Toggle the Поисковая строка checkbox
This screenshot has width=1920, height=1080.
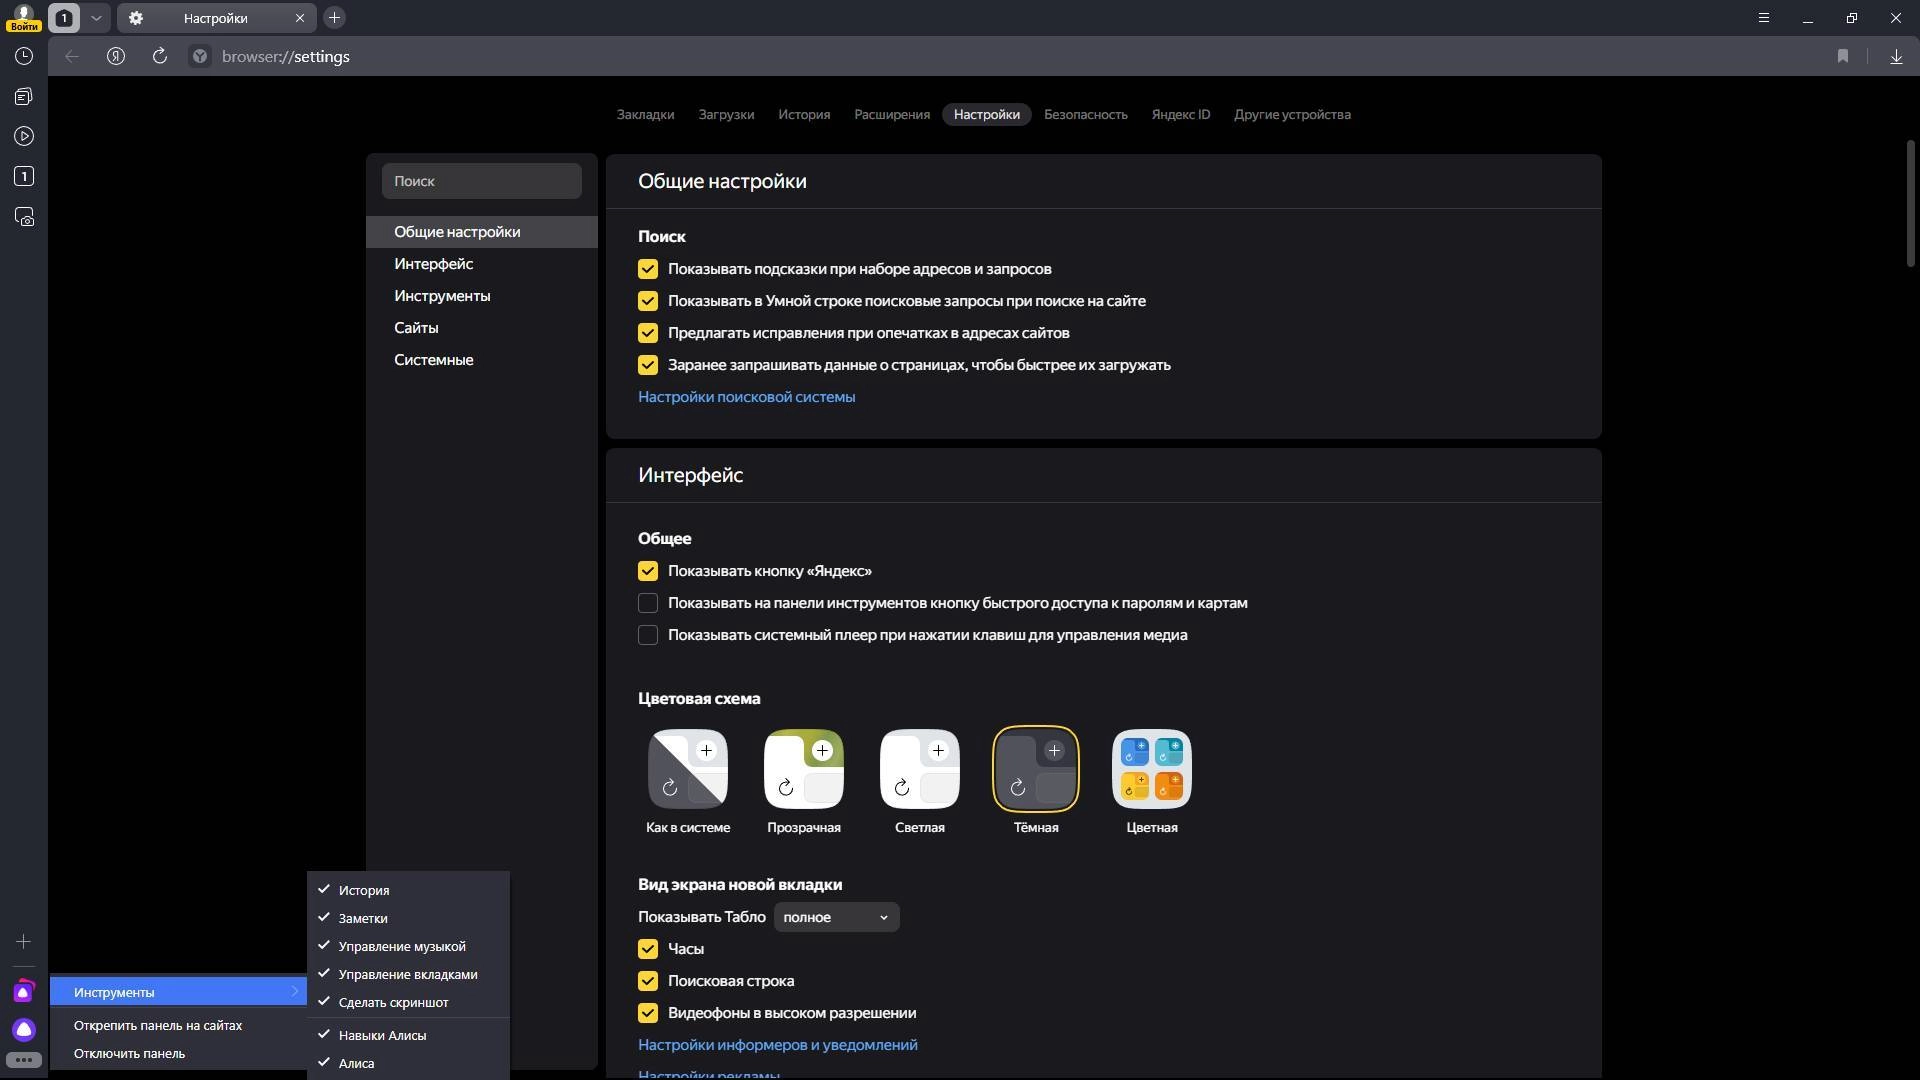648,981
